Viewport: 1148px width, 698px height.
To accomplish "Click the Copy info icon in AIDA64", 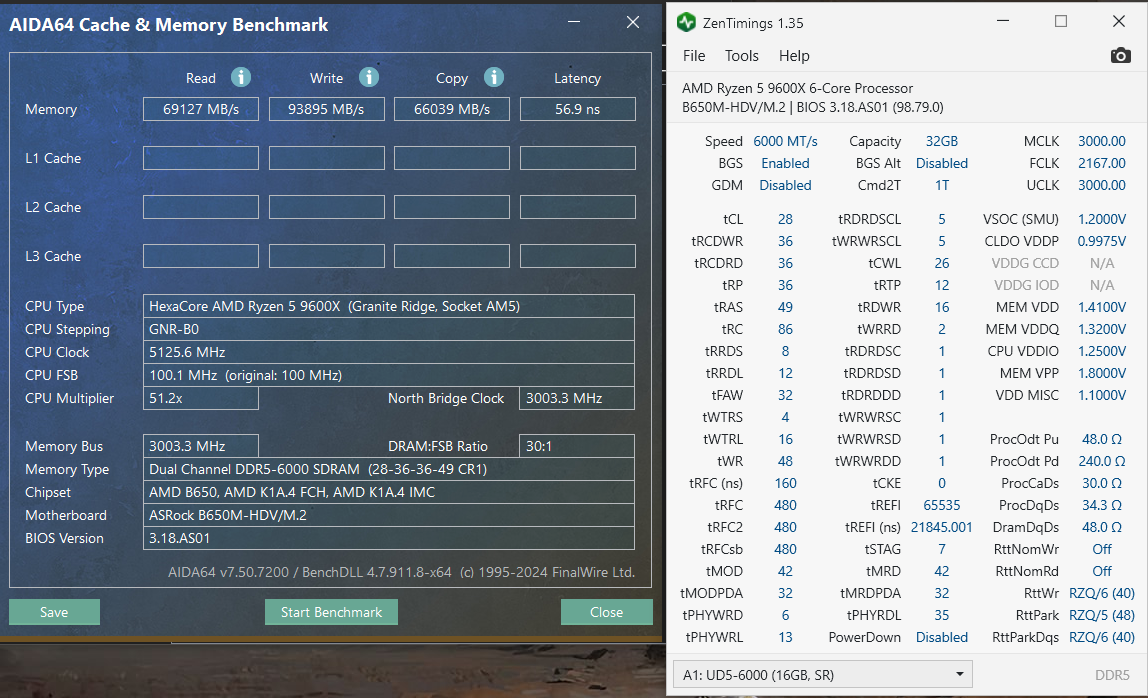I will (x=494, y=77).
